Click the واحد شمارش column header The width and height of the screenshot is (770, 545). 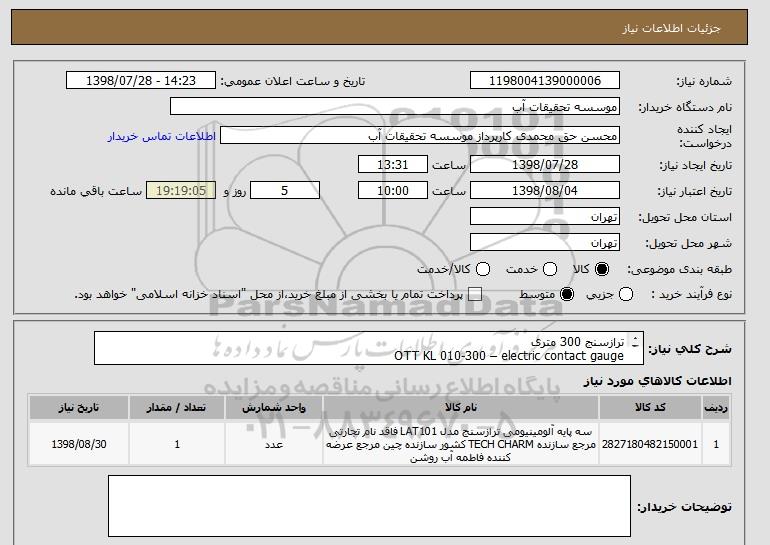(274, 408)
